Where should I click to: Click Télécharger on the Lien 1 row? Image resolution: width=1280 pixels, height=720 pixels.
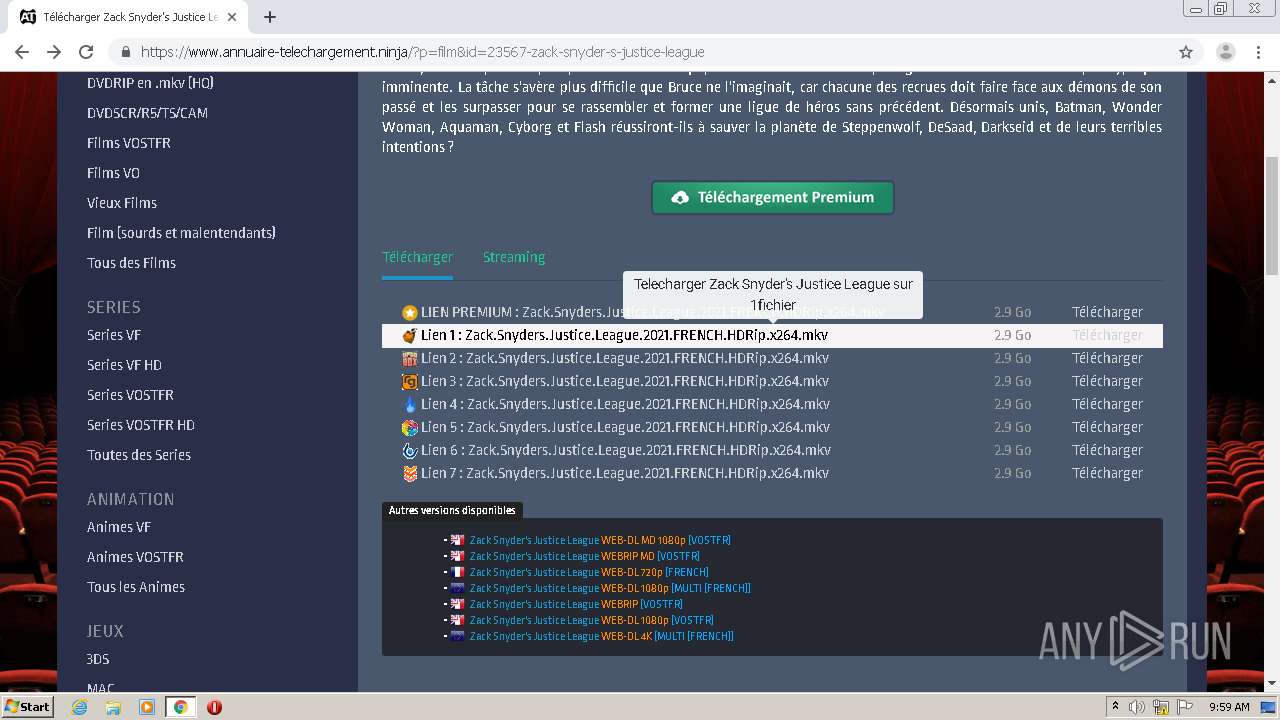pos(1107,335)
